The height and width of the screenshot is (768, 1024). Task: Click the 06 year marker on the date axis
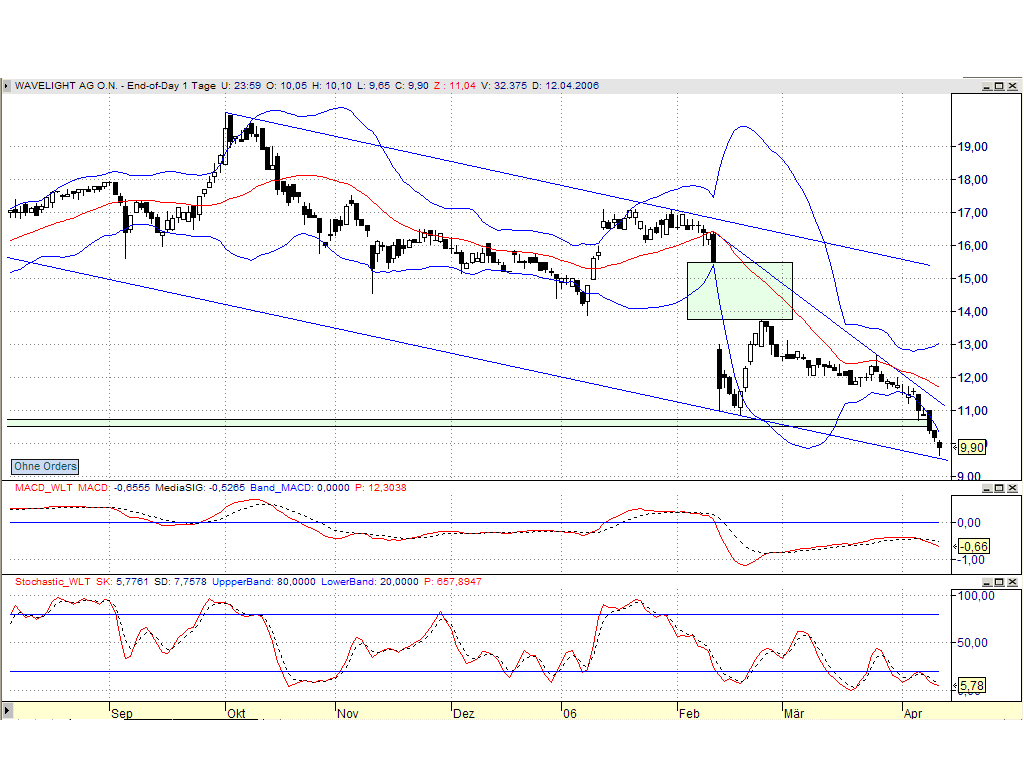click(569, 713)
